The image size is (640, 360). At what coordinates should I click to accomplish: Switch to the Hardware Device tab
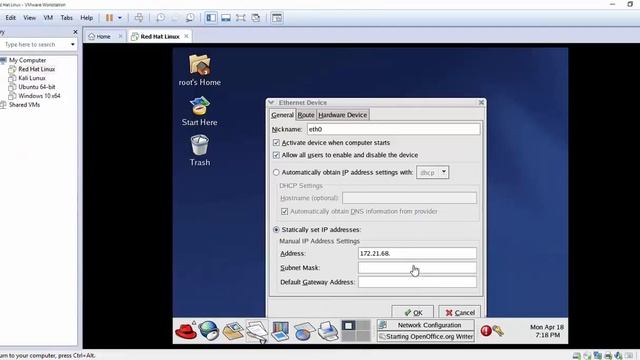(x=342, y=115)
